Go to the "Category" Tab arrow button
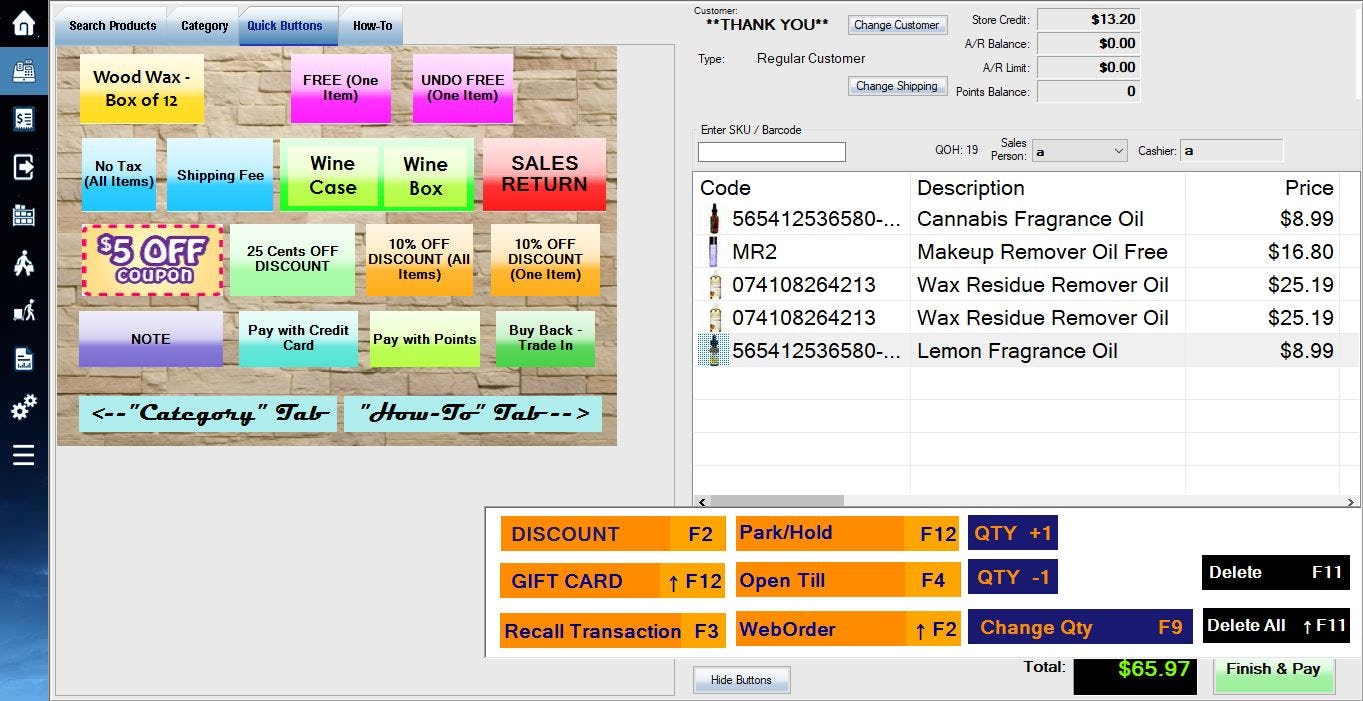1363x701 pixels. [207, 413]
